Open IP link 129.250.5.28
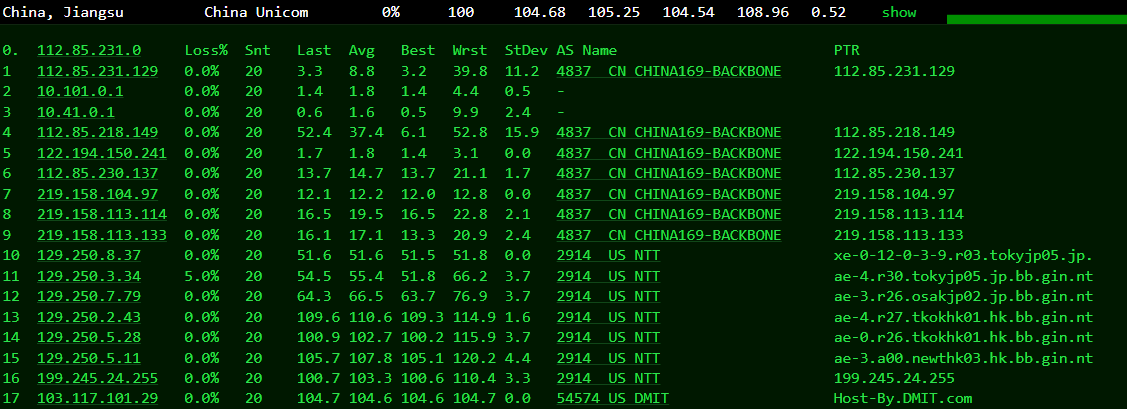 [x=89, y=337]
